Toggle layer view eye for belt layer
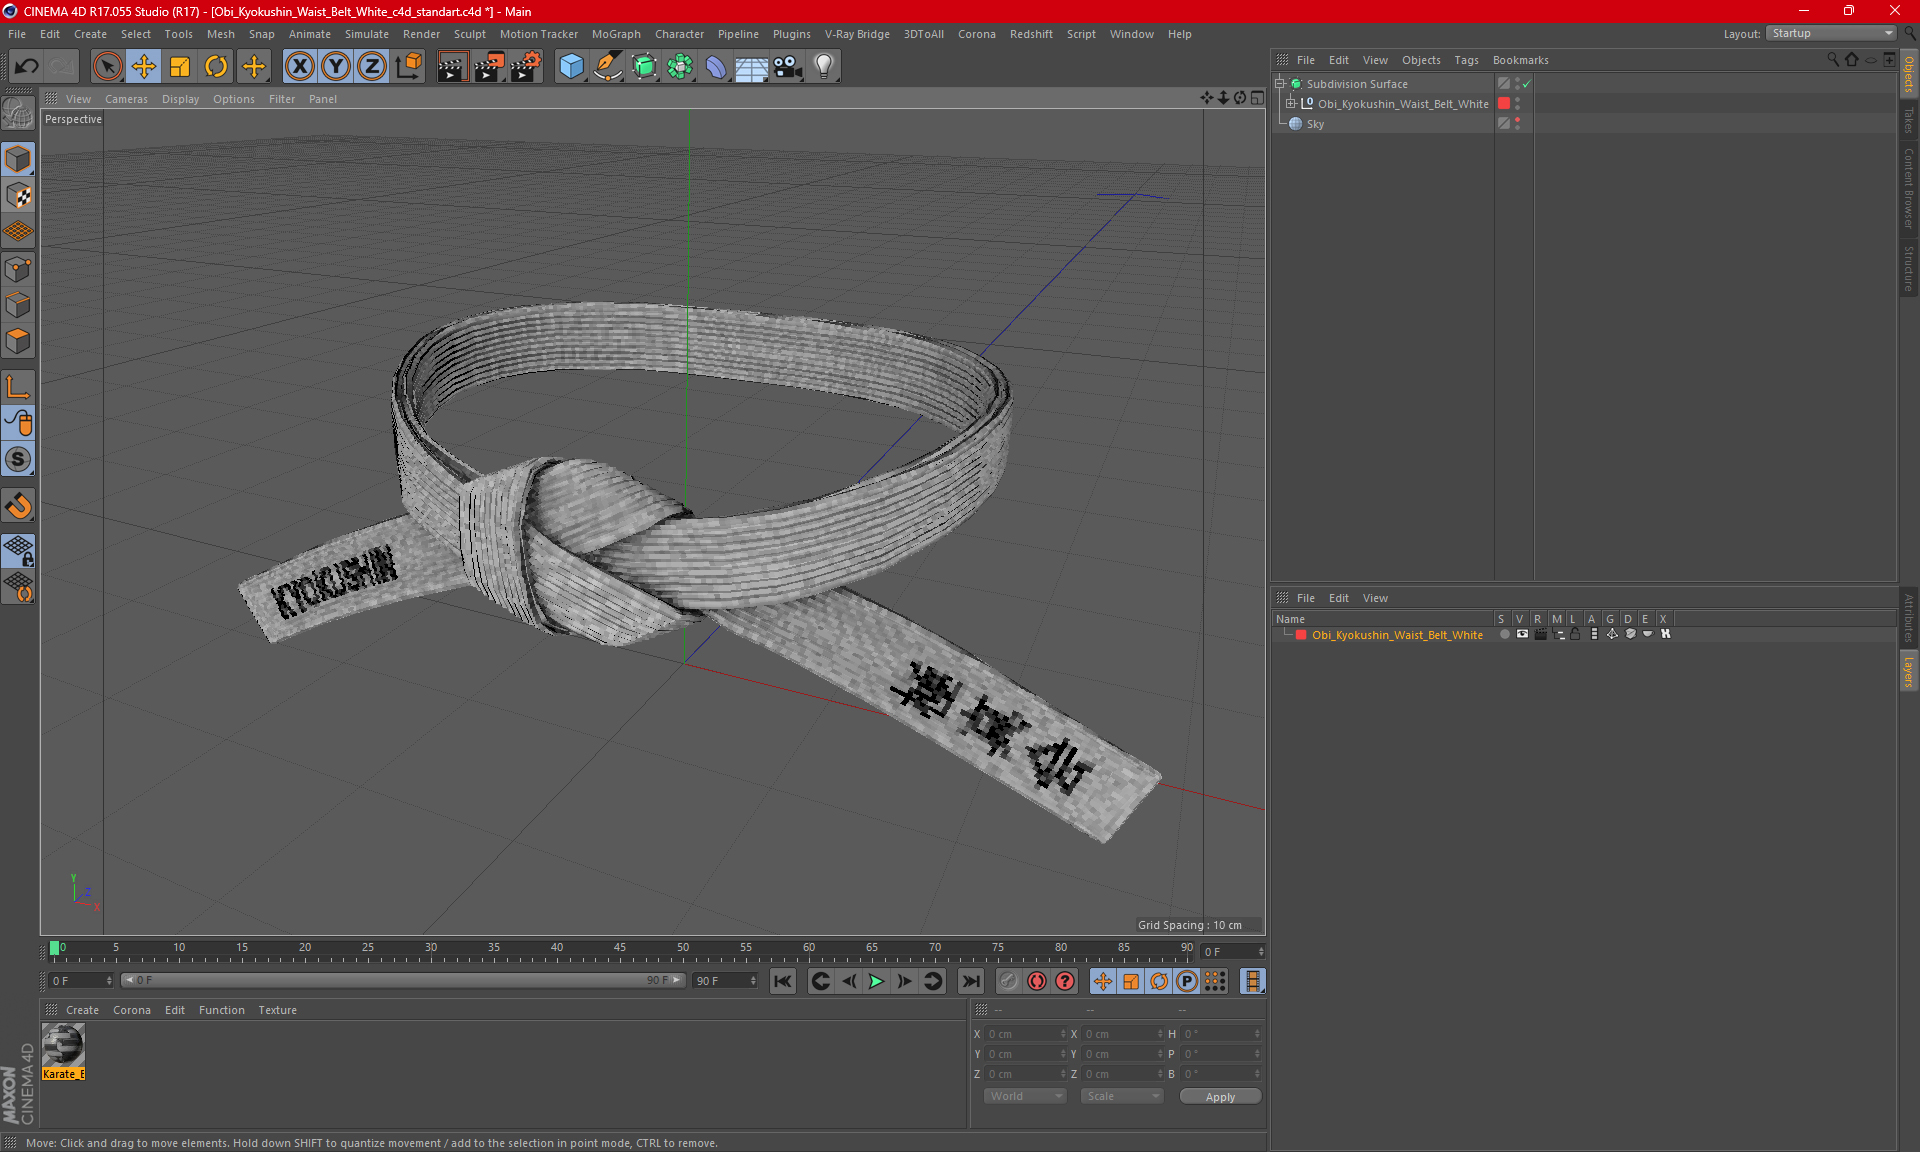Viewport: 1920px width, 1152px height. 1522,634
